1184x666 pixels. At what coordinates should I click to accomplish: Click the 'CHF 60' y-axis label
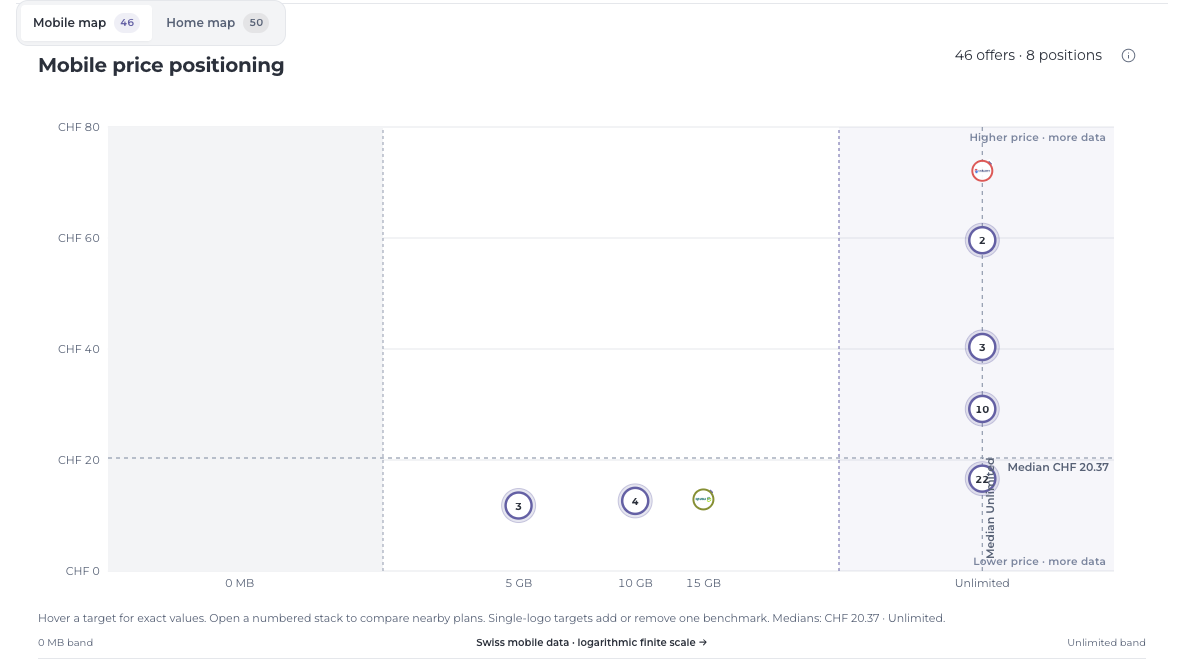(x=79, y=238)
